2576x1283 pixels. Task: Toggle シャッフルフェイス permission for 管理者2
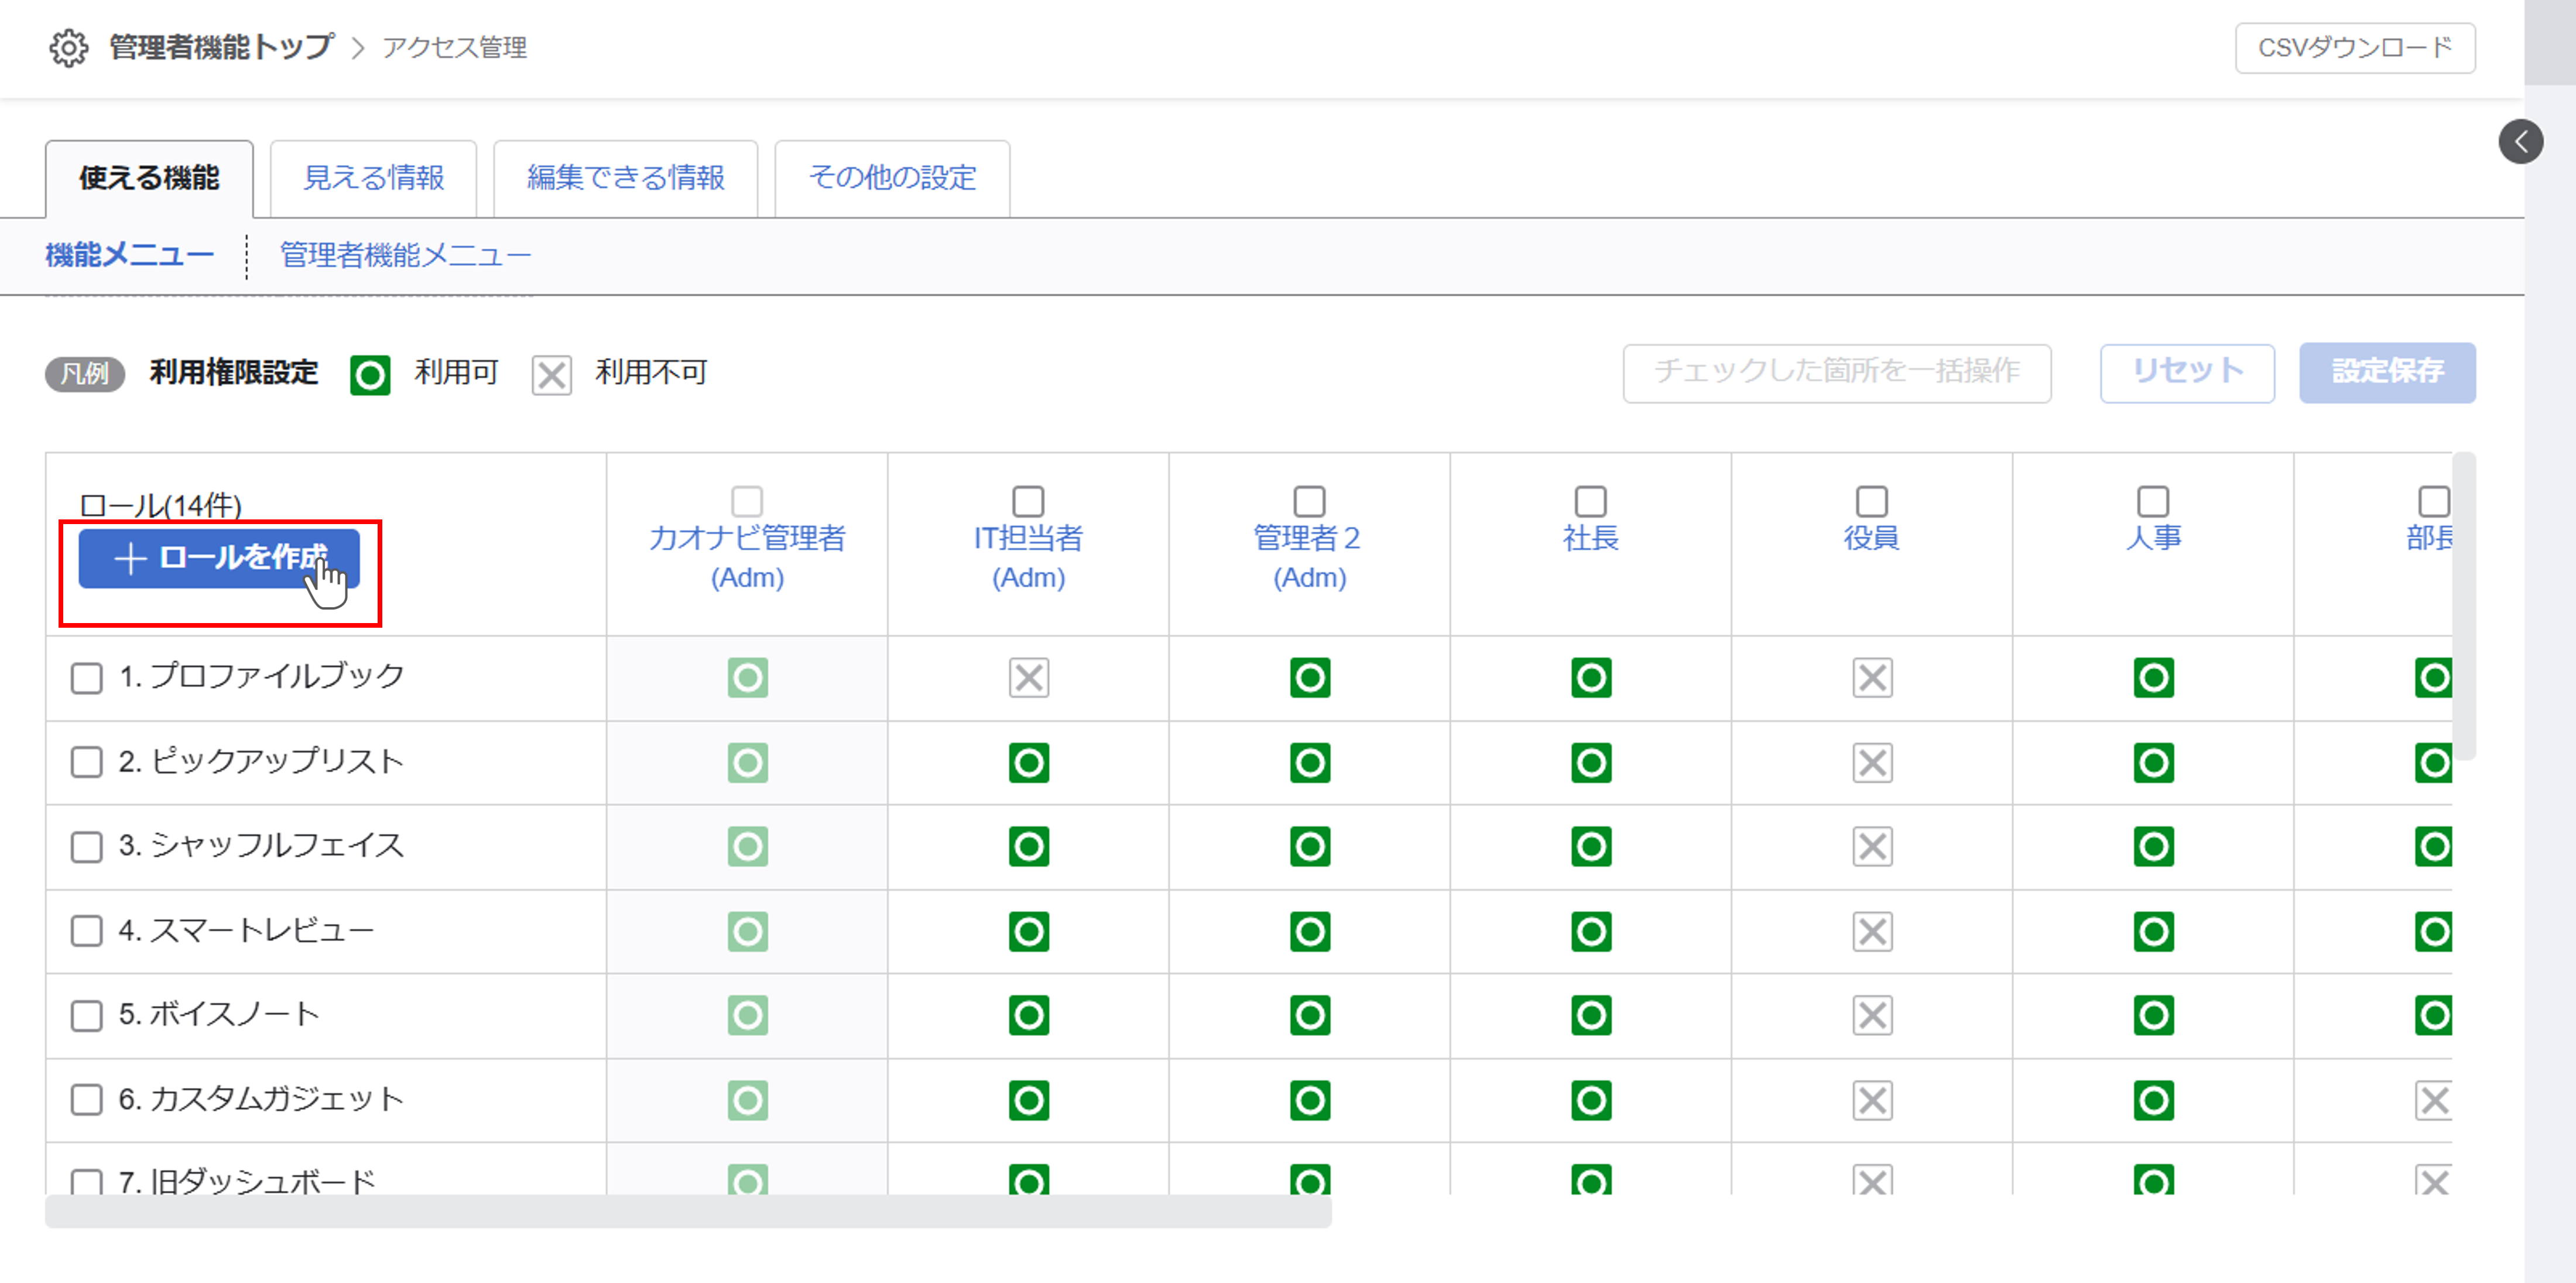1310,847
